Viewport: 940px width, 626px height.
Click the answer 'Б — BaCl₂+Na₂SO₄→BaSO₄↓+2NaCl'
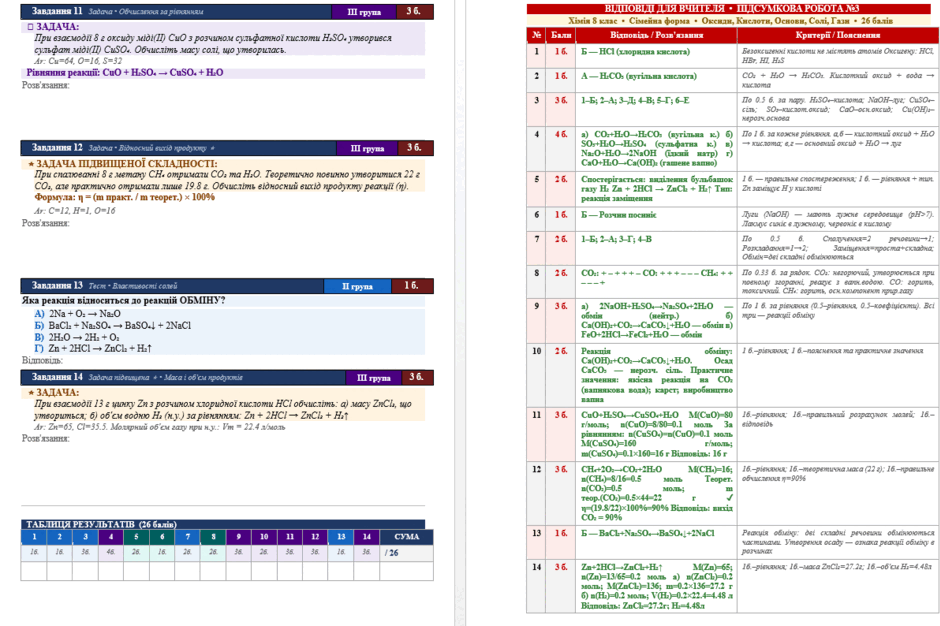(647, 533)
